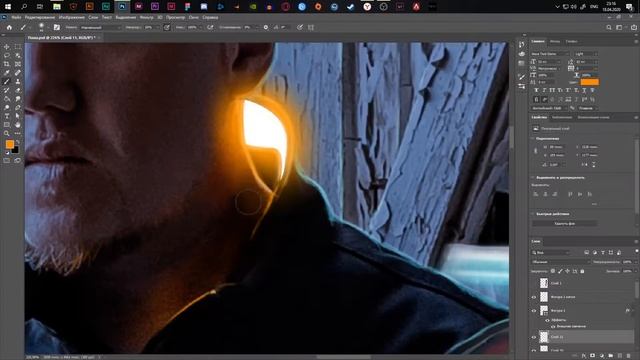Image resolution: width=640 pixels, height=360 pixels.
Task: Select the Frame tool
Action: 18,64
